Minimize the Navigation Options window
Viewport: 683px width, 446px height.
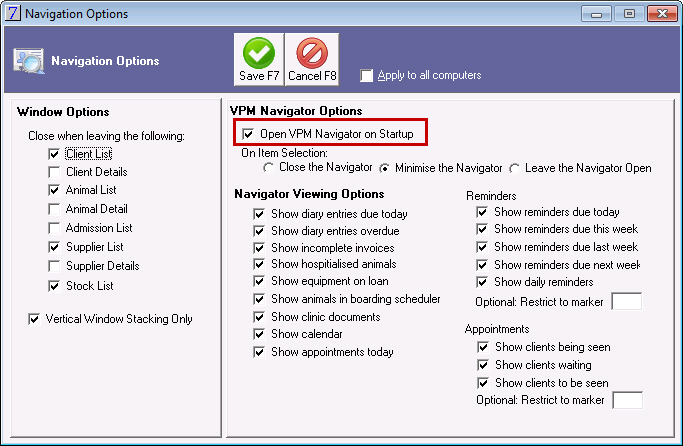pyautogui.click(x=596, y=14)
